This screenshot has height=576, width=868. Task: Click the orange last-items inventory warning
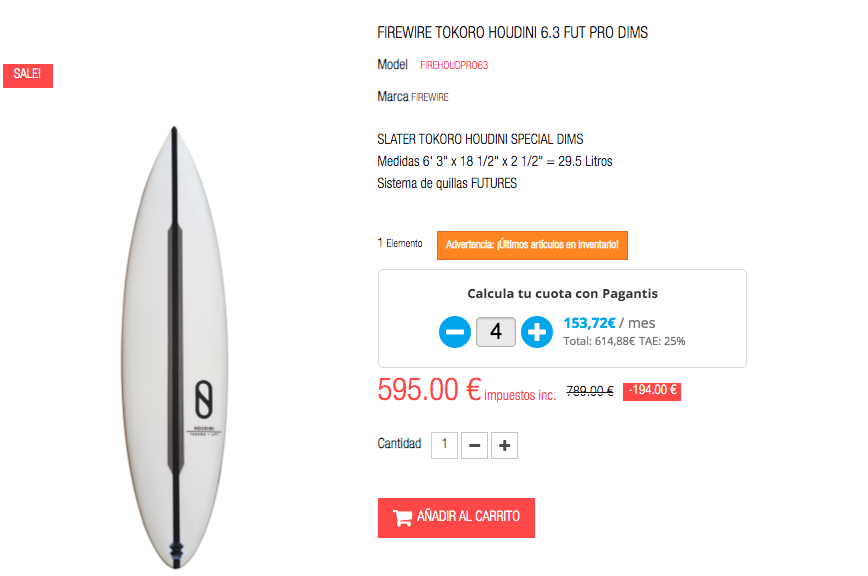pyautogui.click(x=532, y=245)
